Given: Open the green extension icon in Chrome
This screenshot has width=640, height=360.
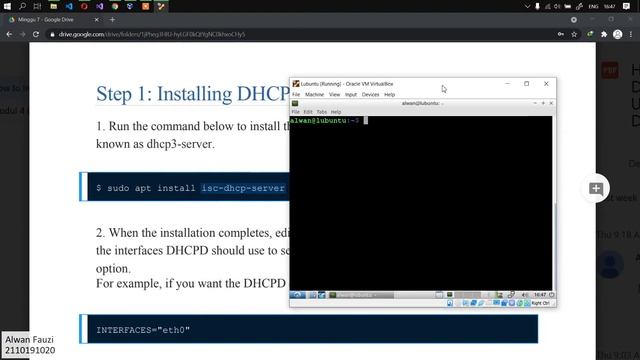Looking at the screenshot, I should (590, 34).
